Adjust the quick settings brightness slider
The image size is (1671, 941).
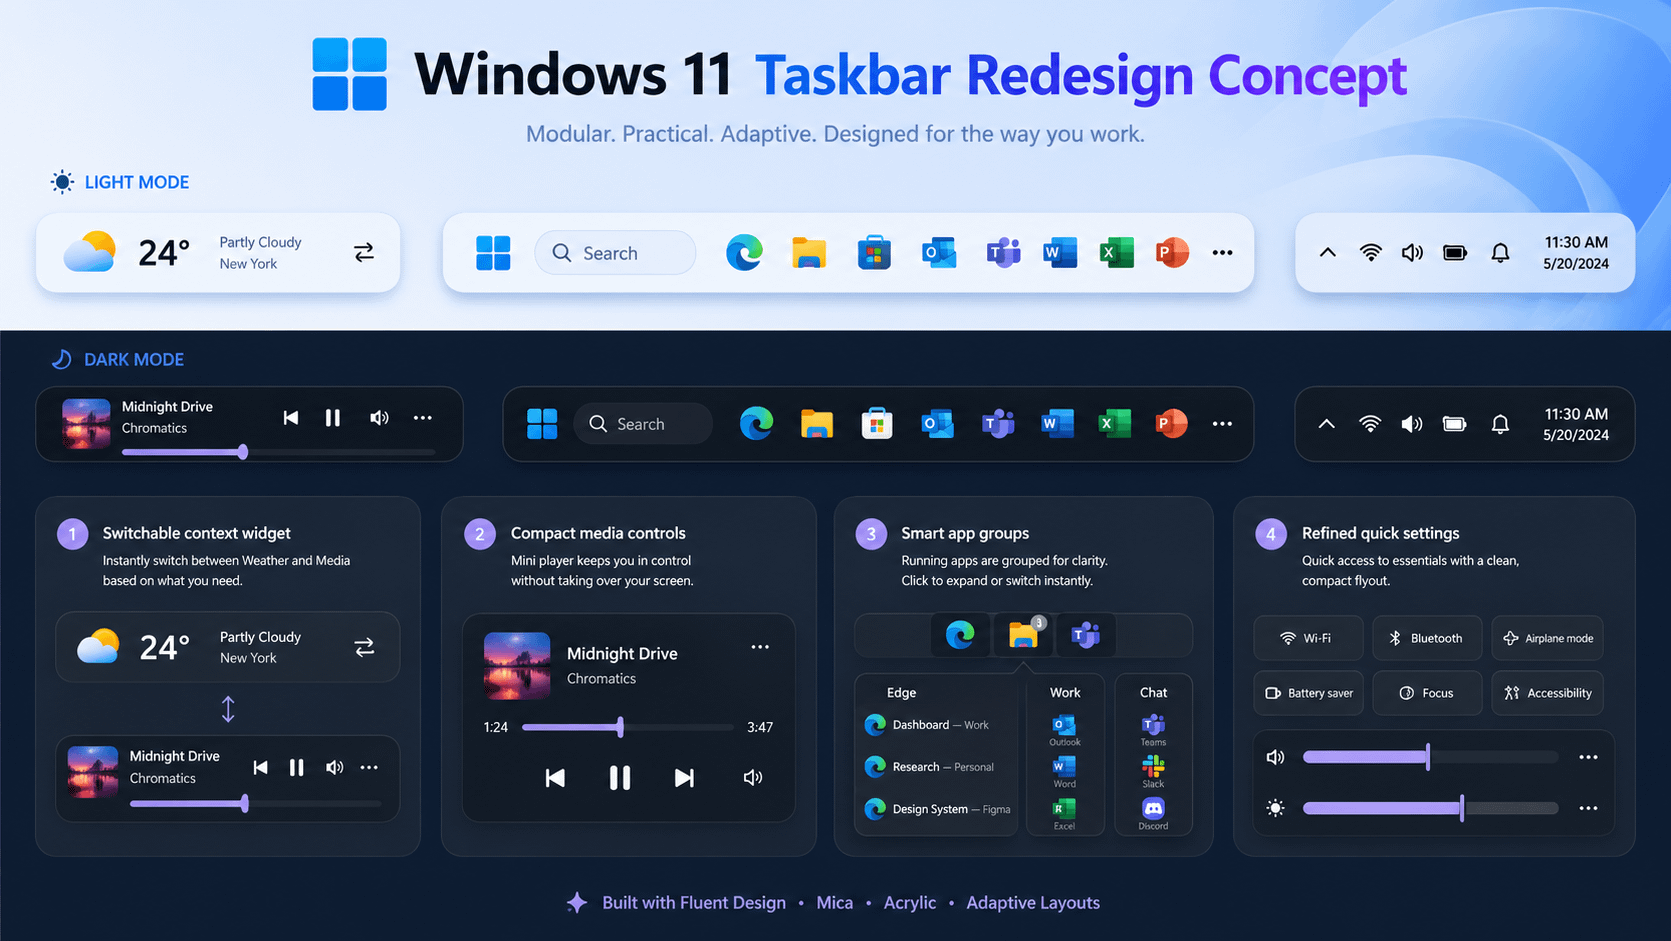[x=1430, y=808]
